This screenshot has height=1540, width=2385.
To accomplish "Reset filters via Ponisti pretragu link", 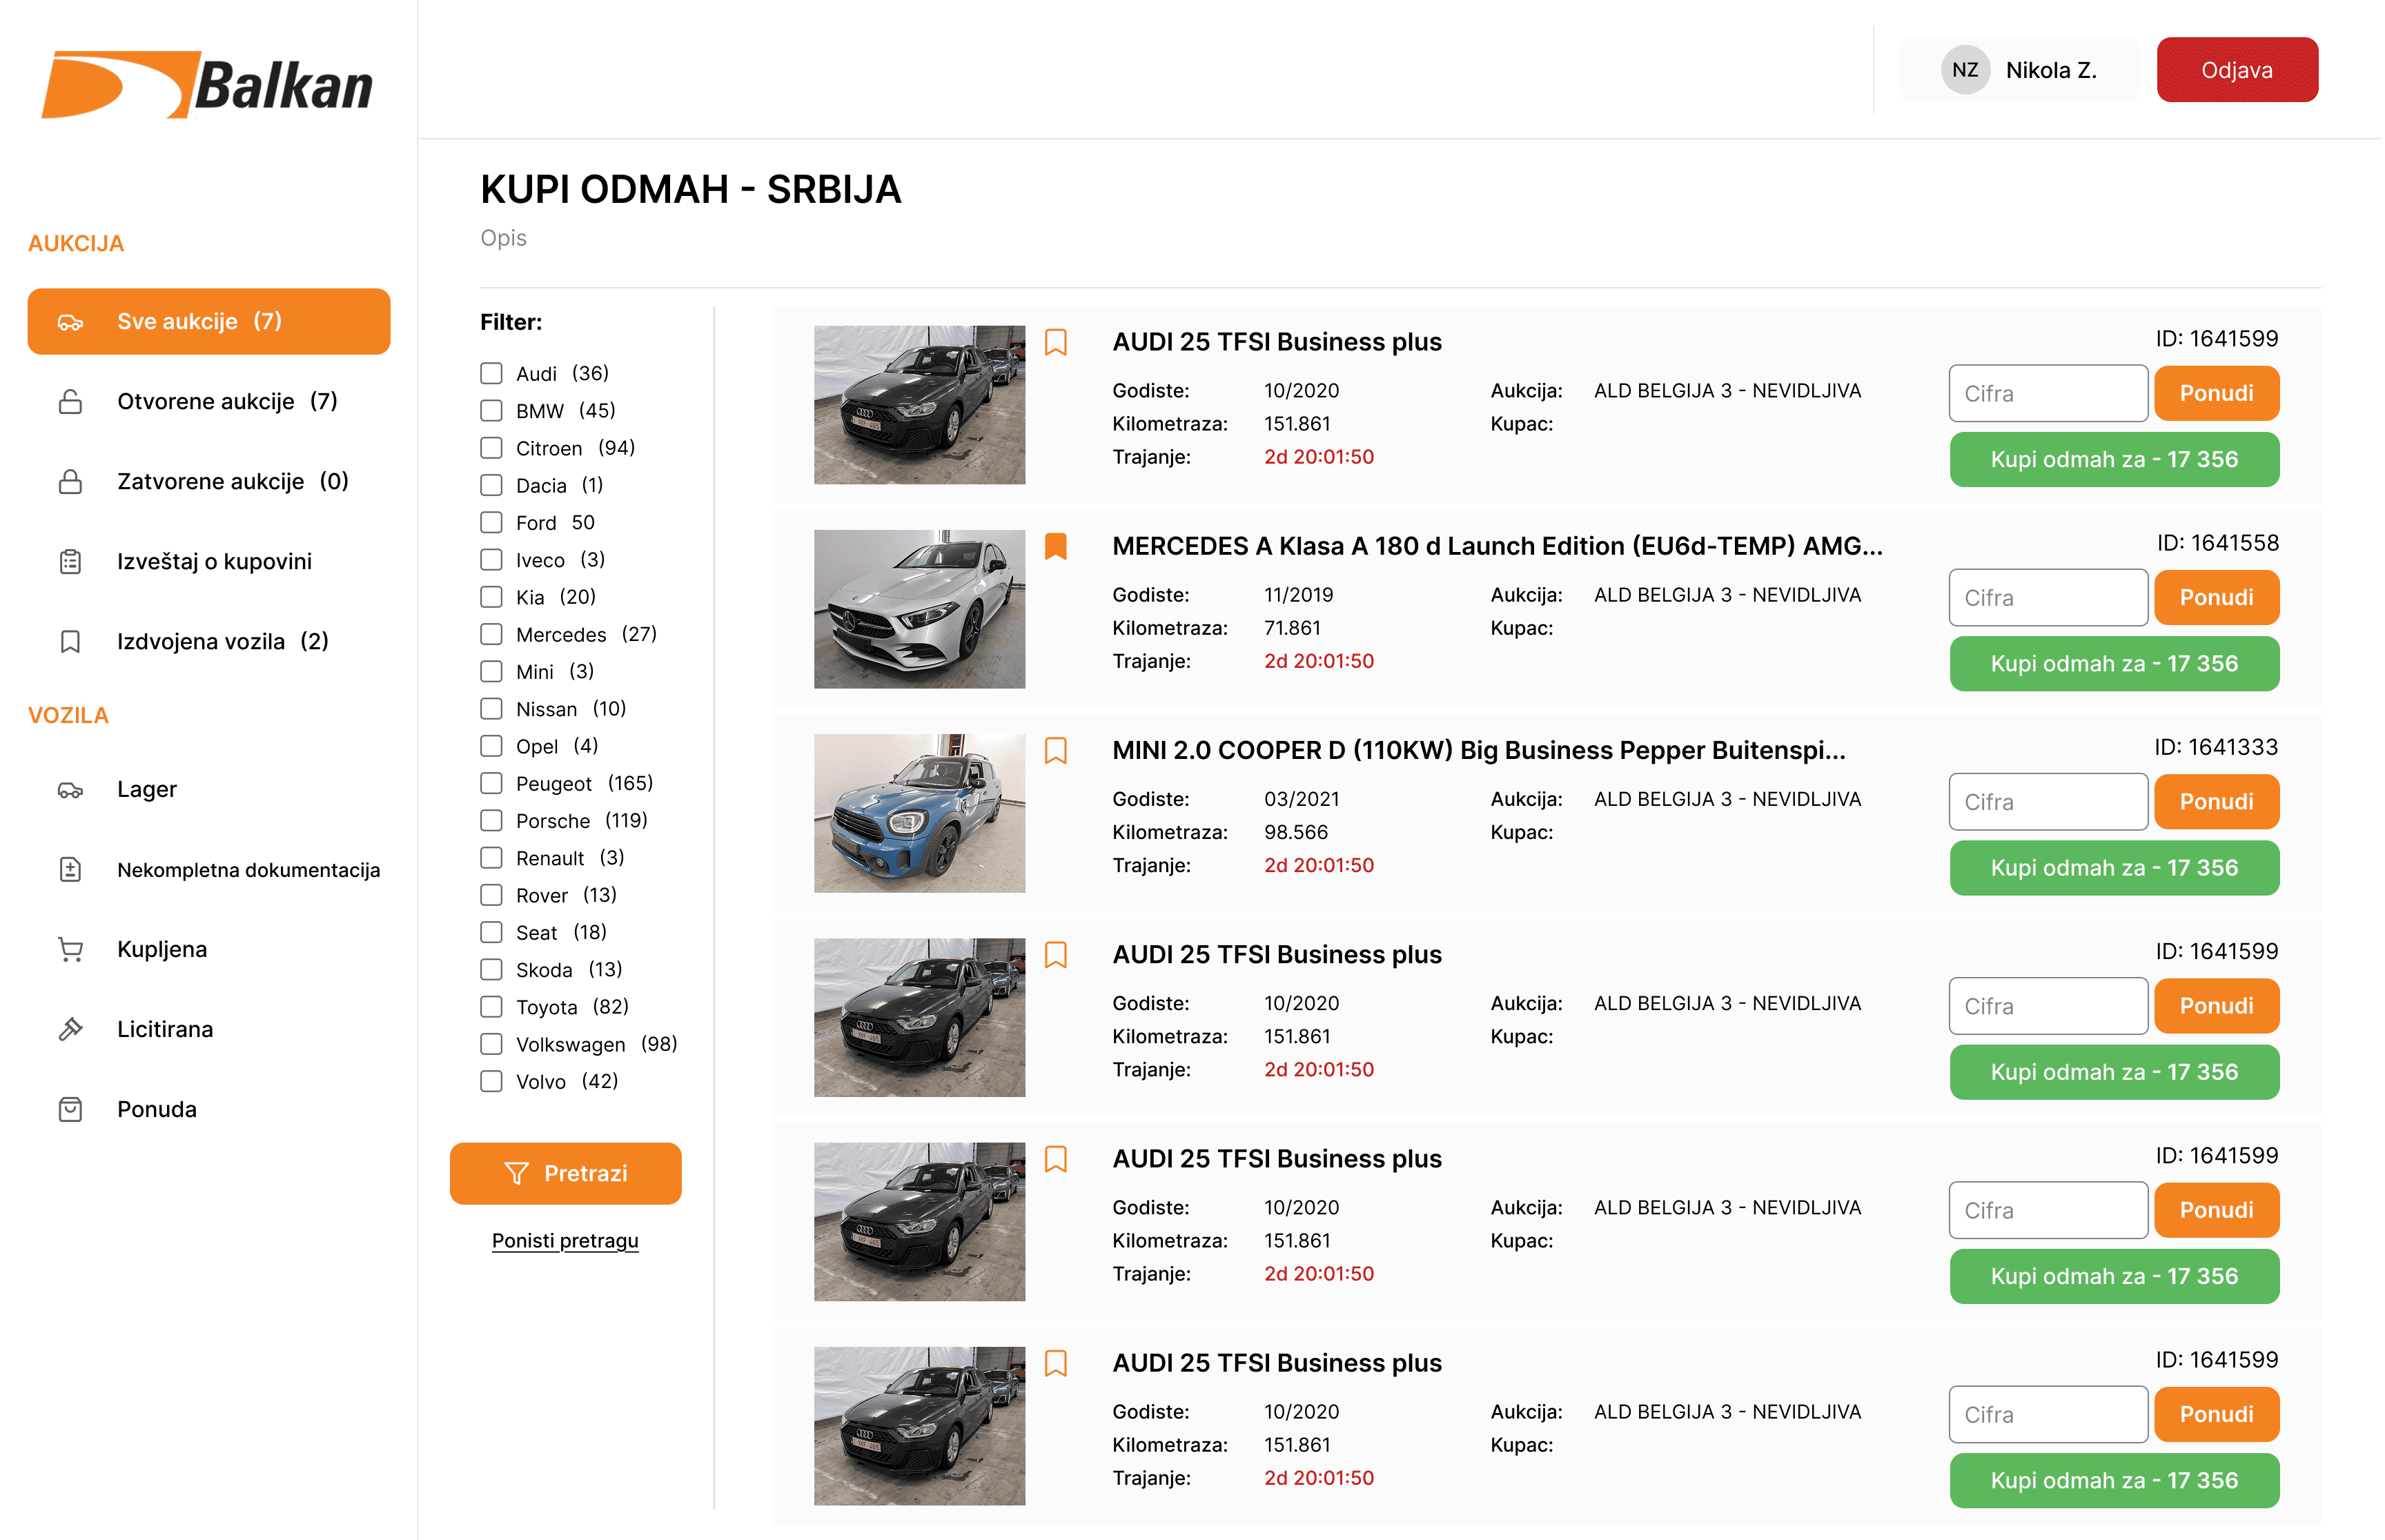I will point(565,1241).
